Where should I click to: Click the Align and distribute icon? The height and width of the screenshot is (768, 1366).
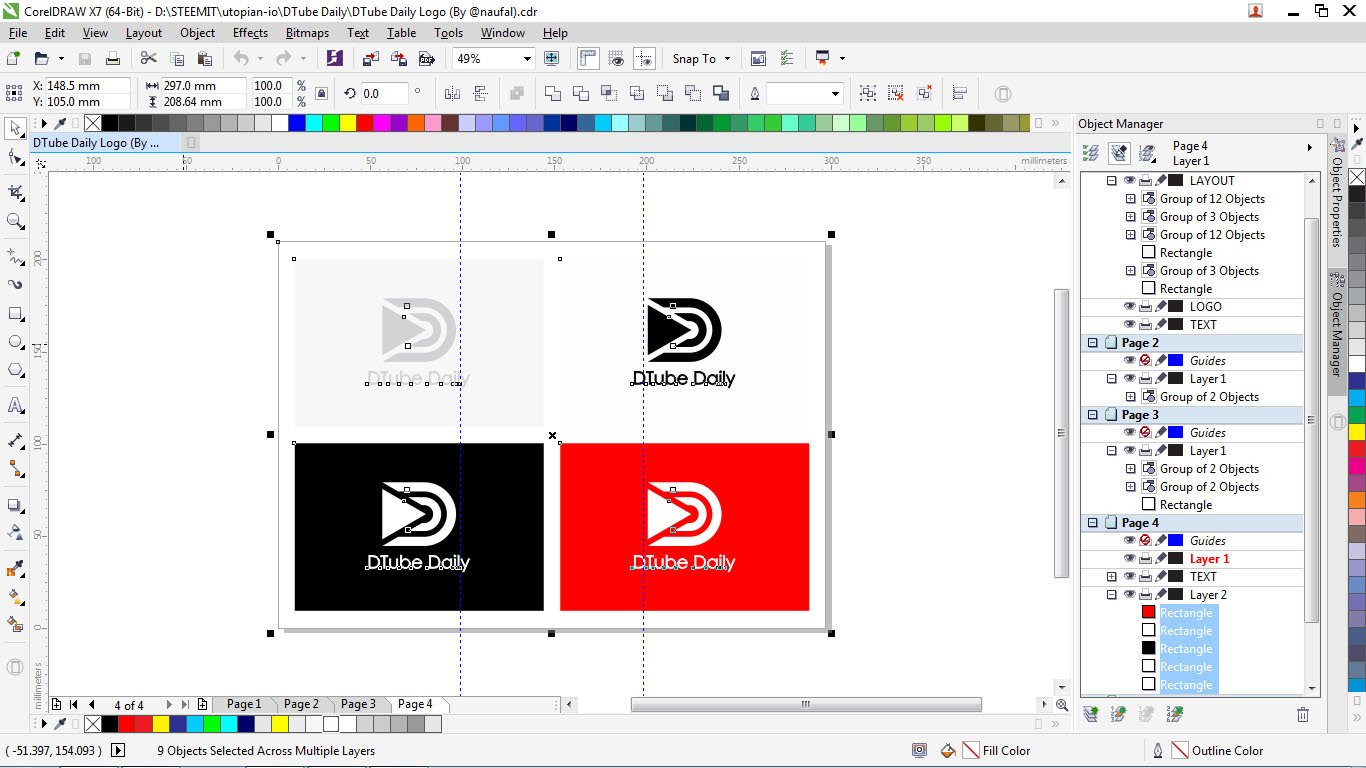coord(960,94)
